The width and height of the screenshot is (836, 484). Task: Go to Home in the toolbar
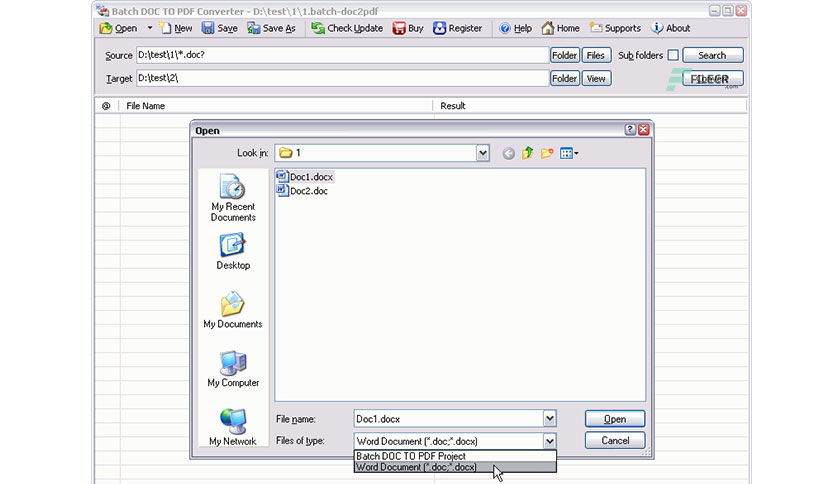point(560,28)
